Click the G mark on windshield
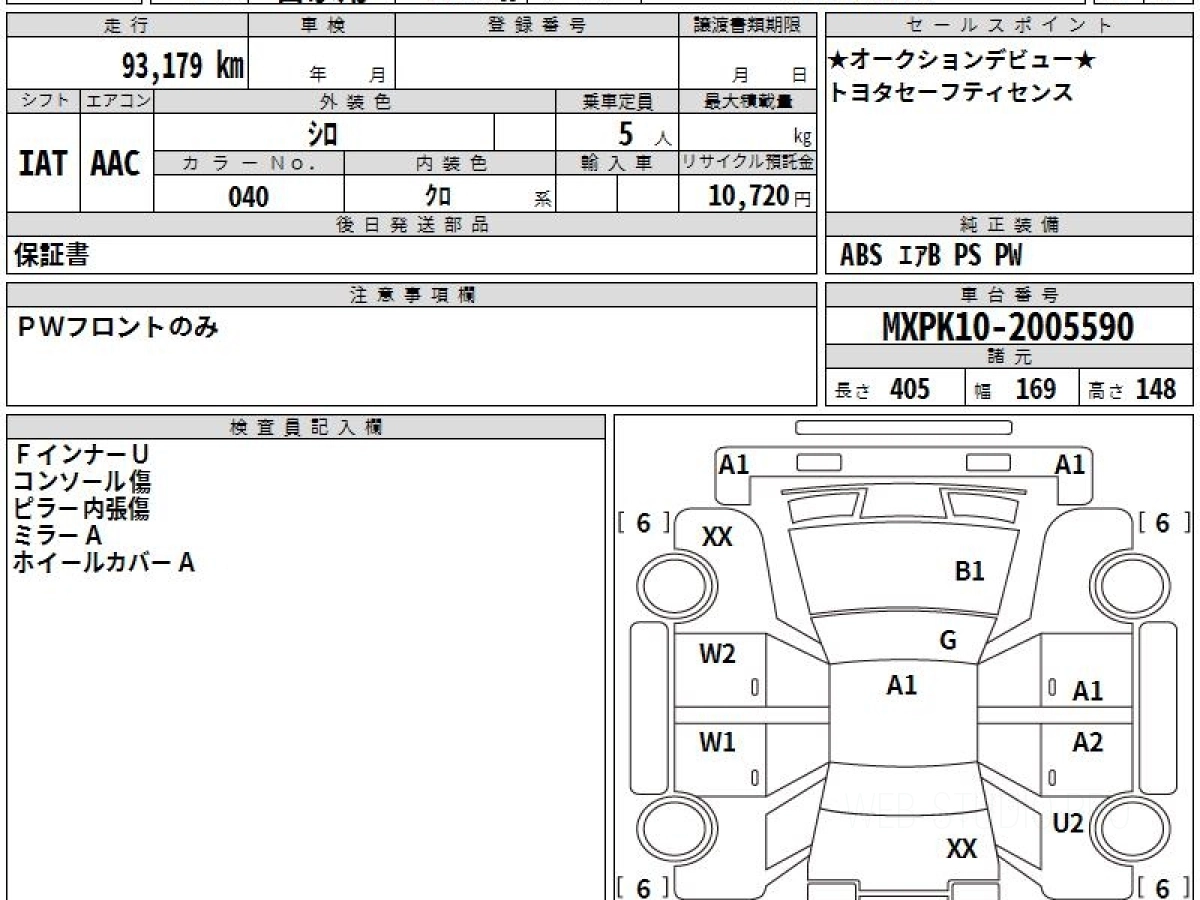The height and width of the screenshot is (900, 1200). (948, 641)
